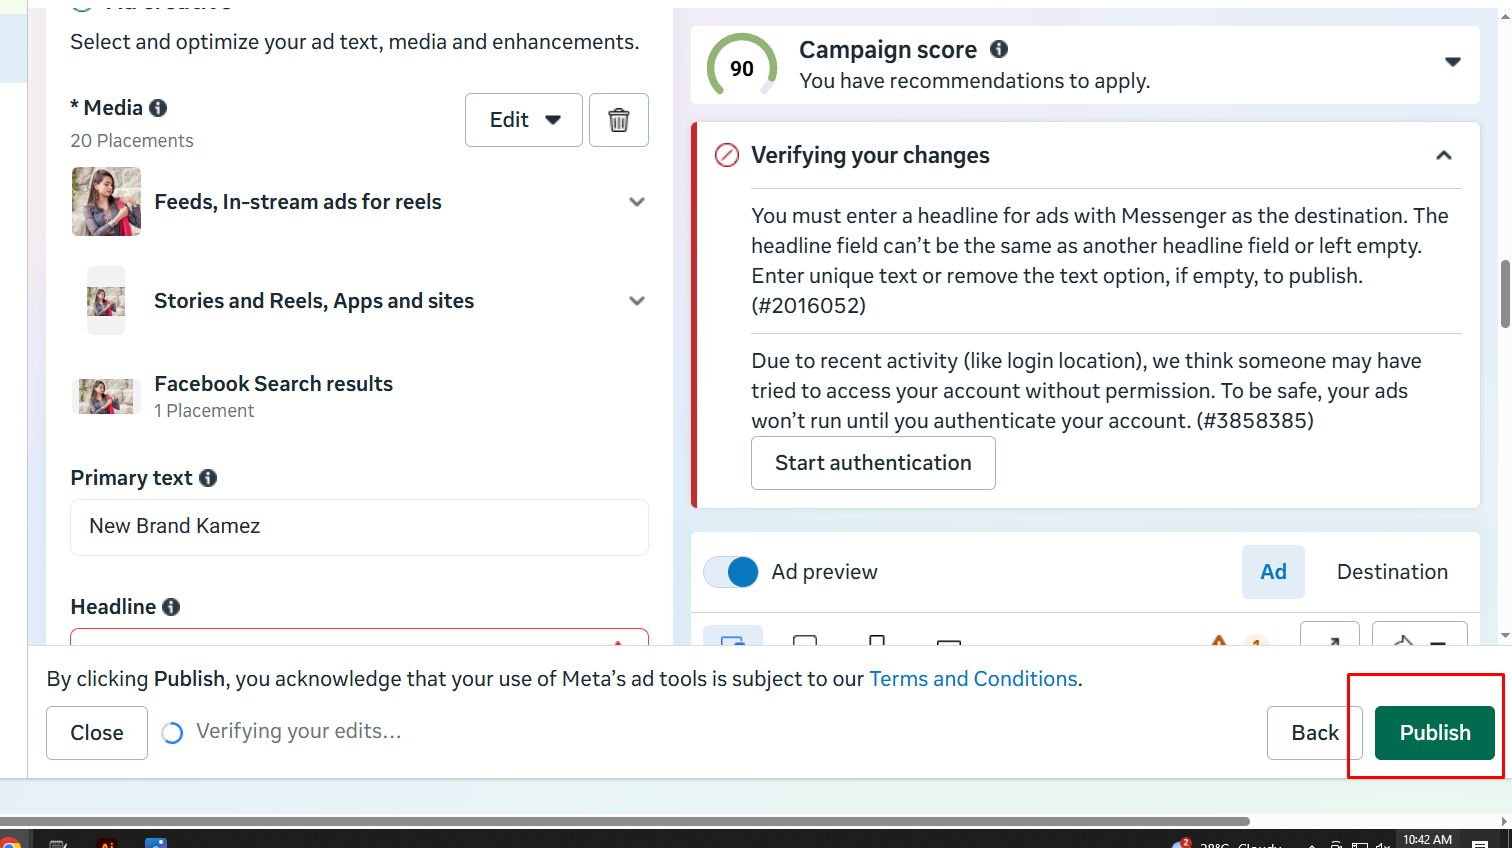Click the Campaign score info icon
This screenshot has height=848, width=1512.
point(998,49)
